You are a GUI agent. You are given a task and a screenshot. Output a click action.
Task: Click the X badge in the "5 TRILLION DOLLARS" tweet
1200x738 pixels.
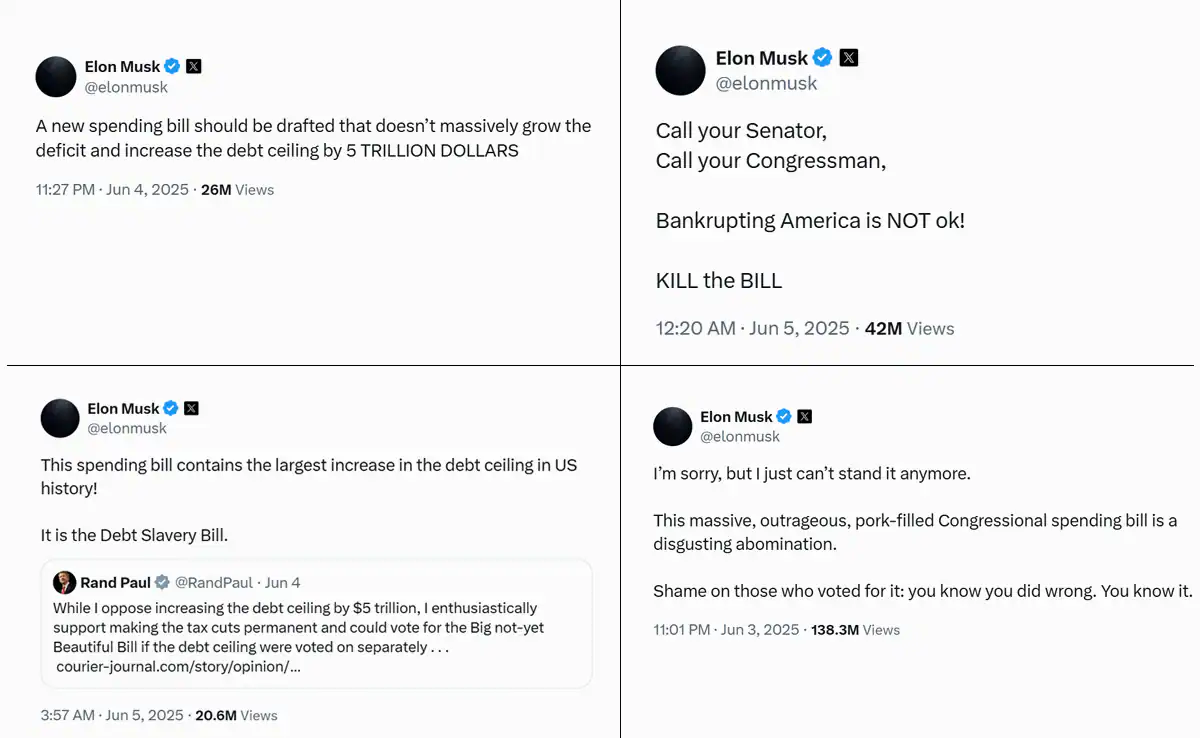coord(194,67)
